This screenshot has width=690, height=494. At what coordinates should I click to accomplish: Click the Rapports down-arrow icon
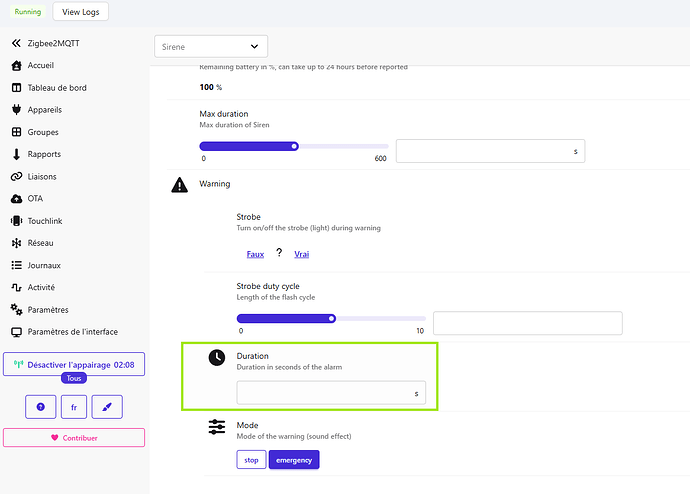(16, 154)
